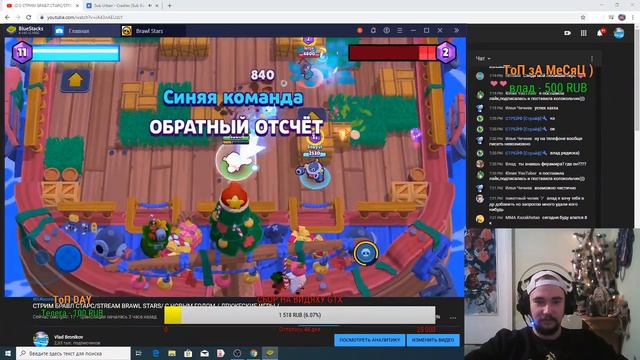Open the three-dot more actions under the video

coord(453,318)
